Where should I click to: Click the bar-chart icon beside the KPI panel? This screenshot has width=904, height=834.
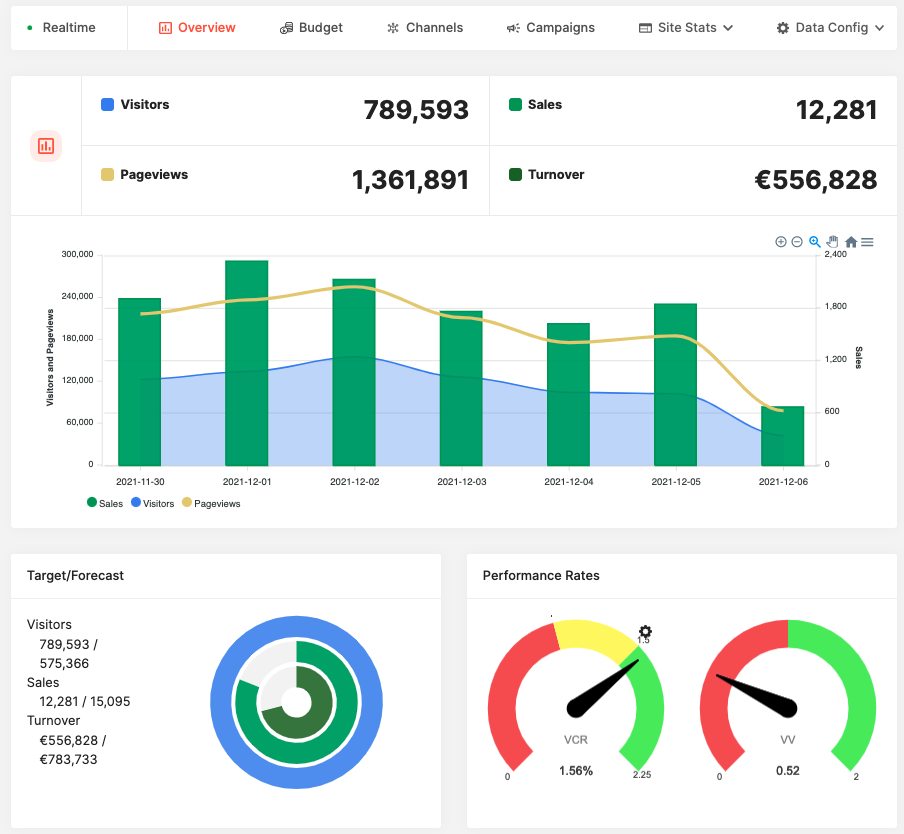tap(45, 145)
